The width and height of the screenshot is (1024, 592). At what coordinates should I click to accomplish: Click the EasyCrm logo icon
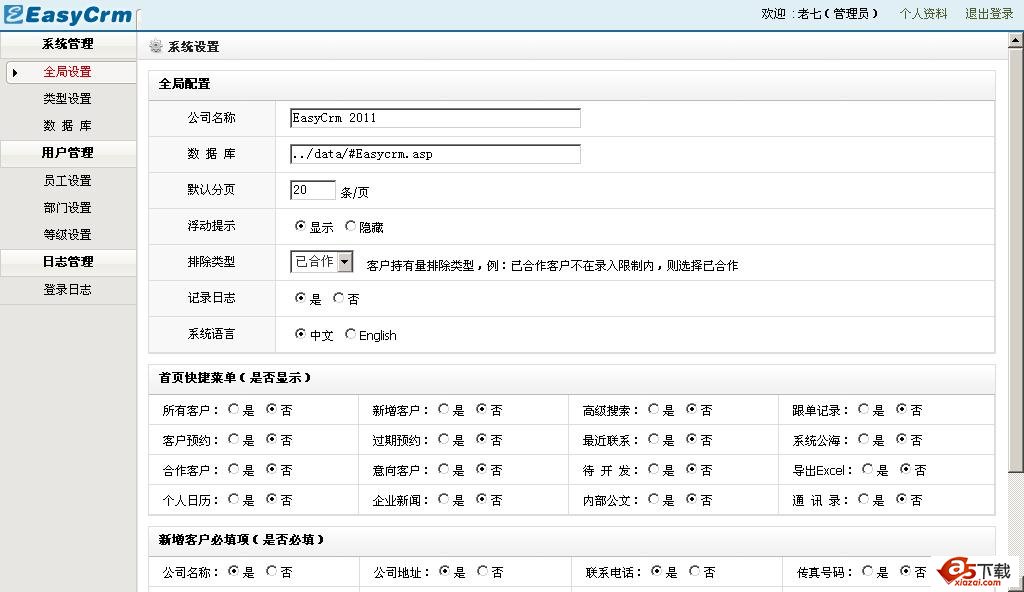[13, 15]
